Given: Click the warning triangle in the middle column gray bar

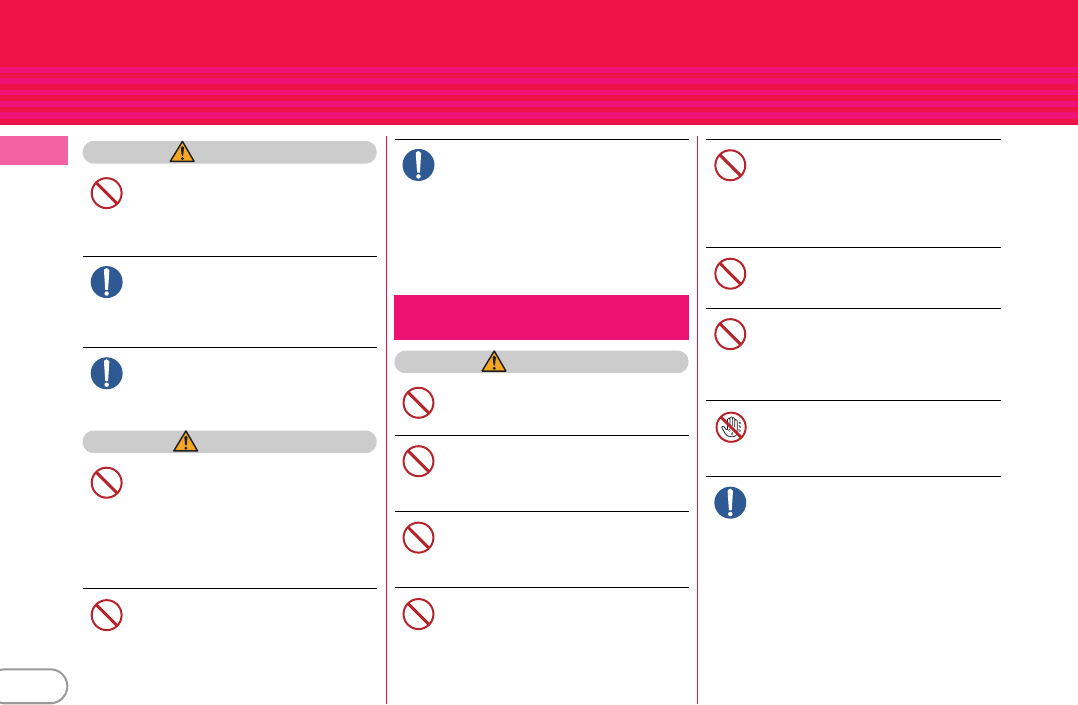Looking at the screenshot, I should coord(494,362).
